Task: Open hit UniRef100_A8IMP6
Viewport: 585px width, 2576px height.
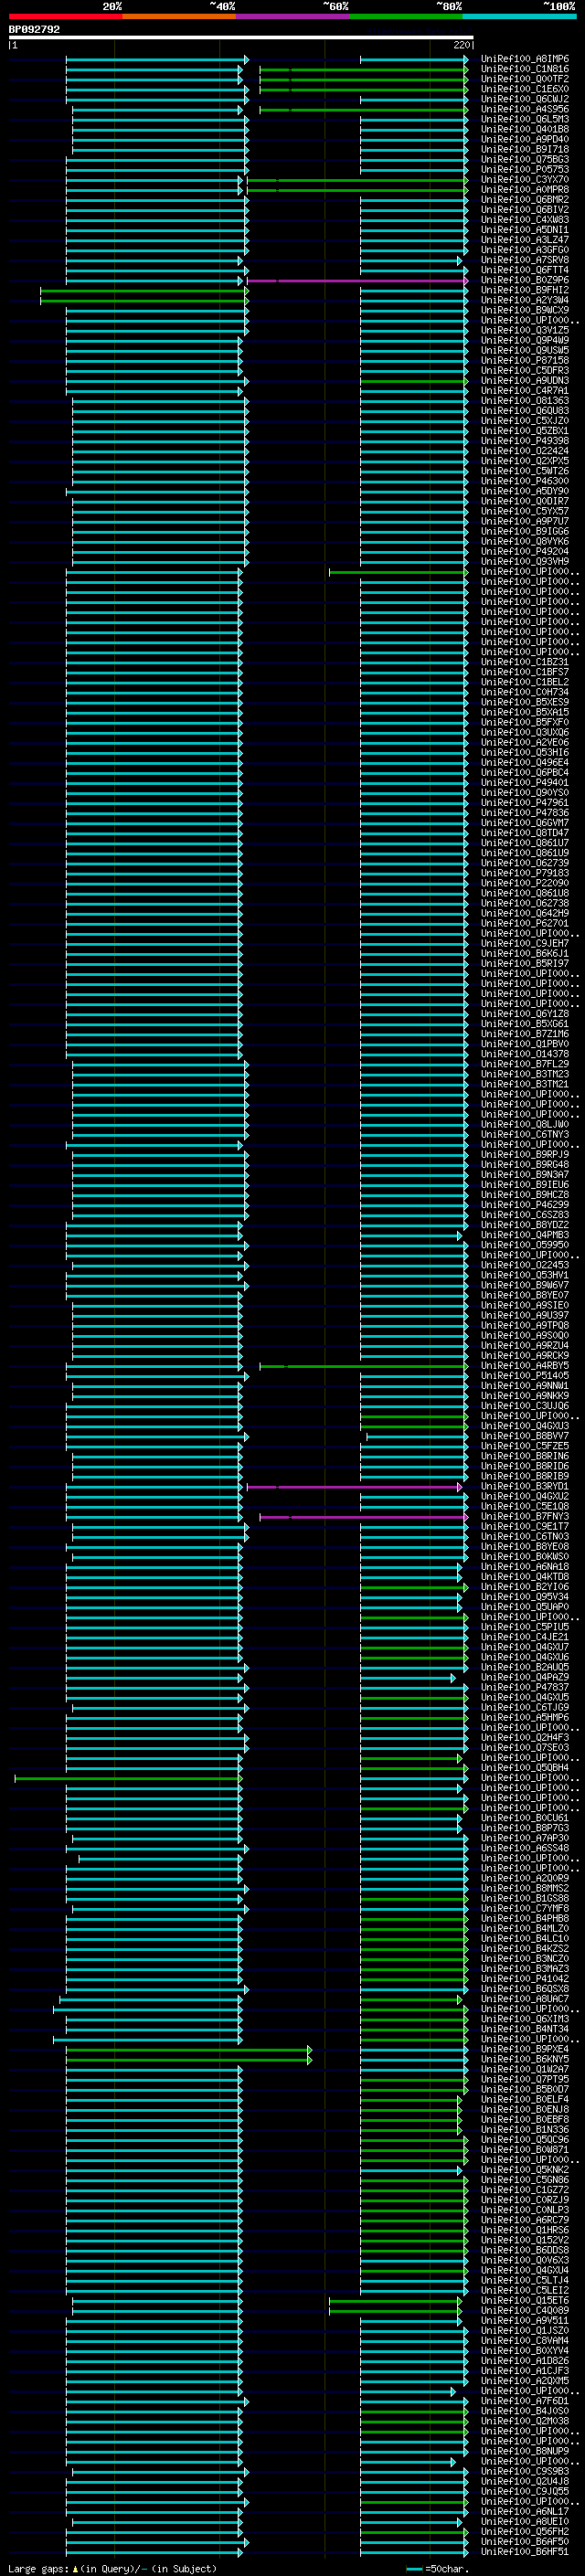Action: (x=525, y=59)
